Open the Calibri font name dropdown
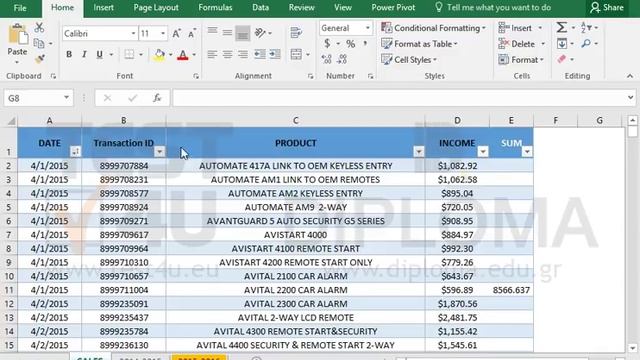The image size is (640, 360). coord(133,33)
